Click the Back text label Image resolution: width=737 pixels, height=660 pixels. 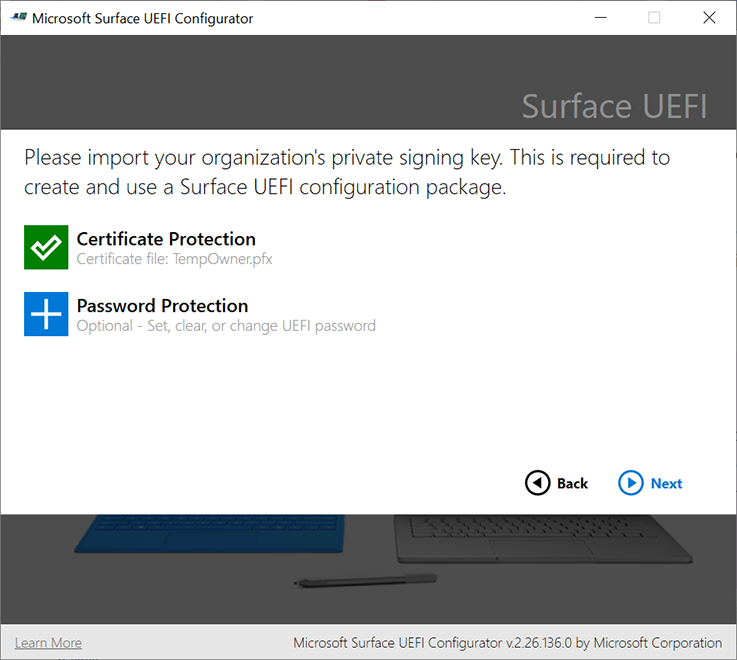tap(572, 484)
